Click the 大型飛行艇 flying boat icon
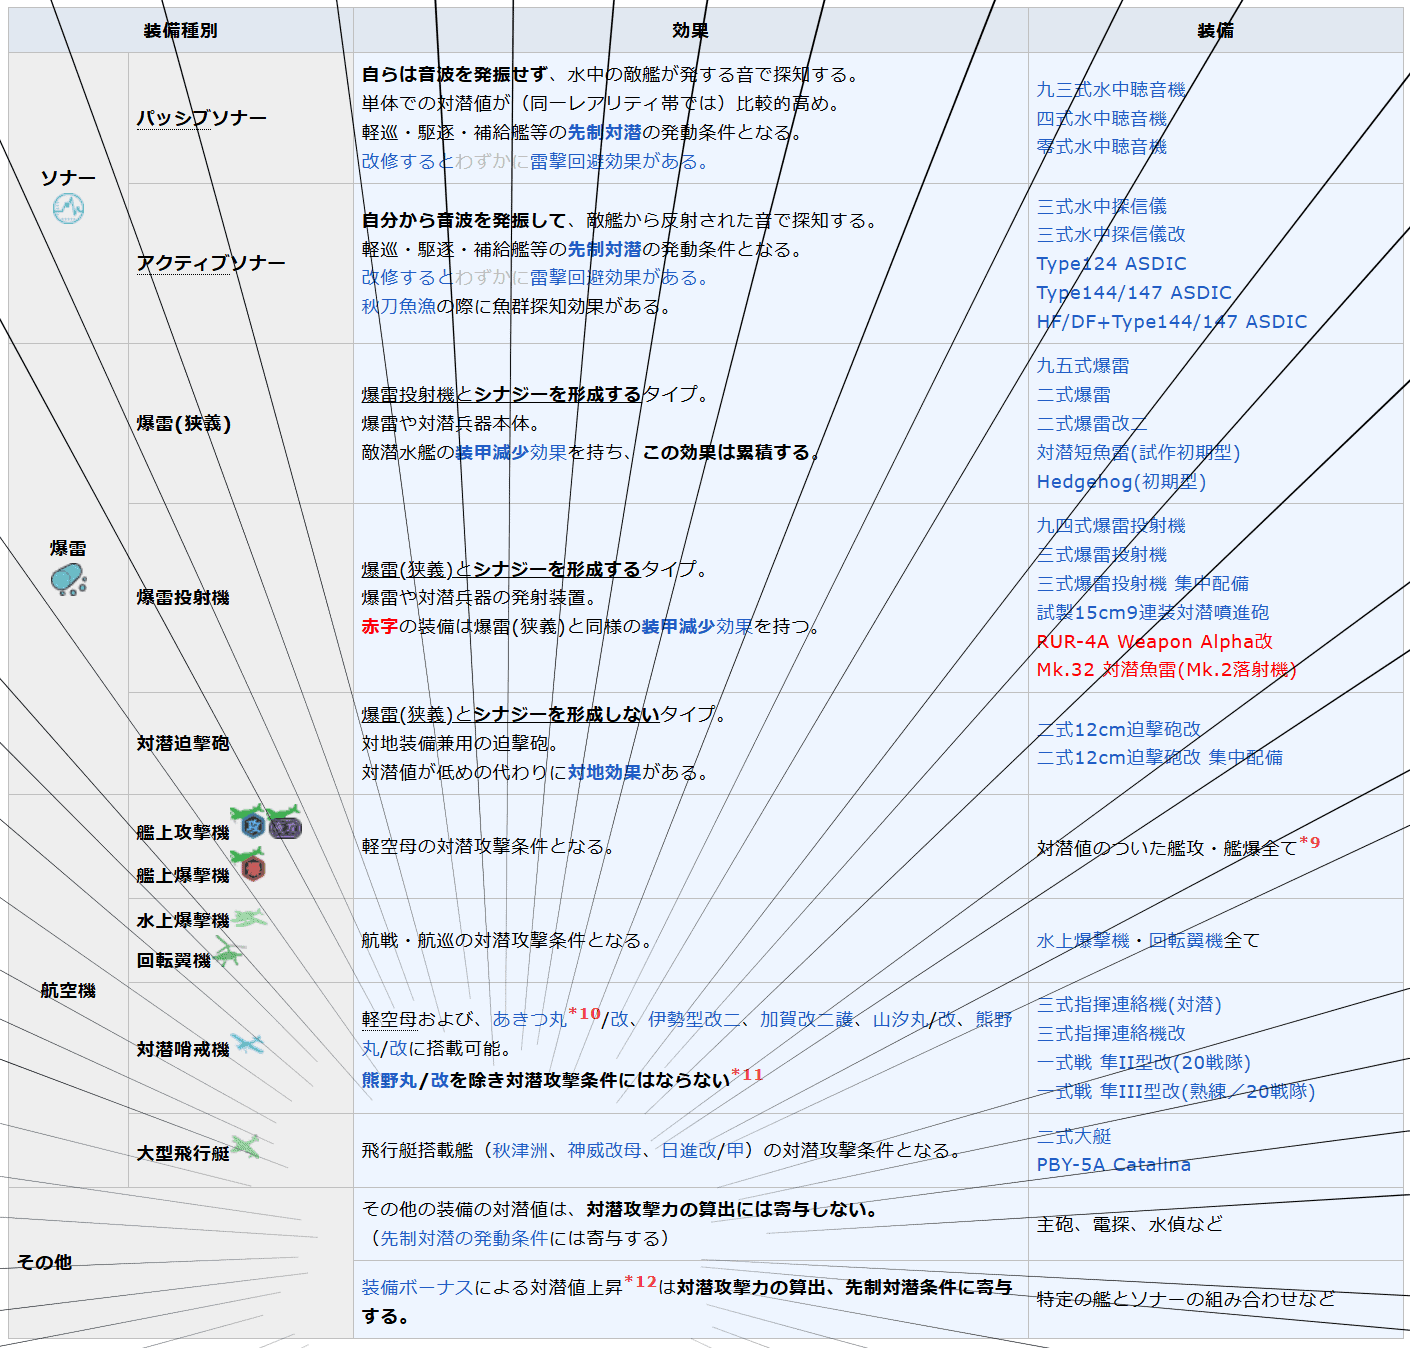This screenshot has height=1348, width=1410. [x=246, y=1146]
